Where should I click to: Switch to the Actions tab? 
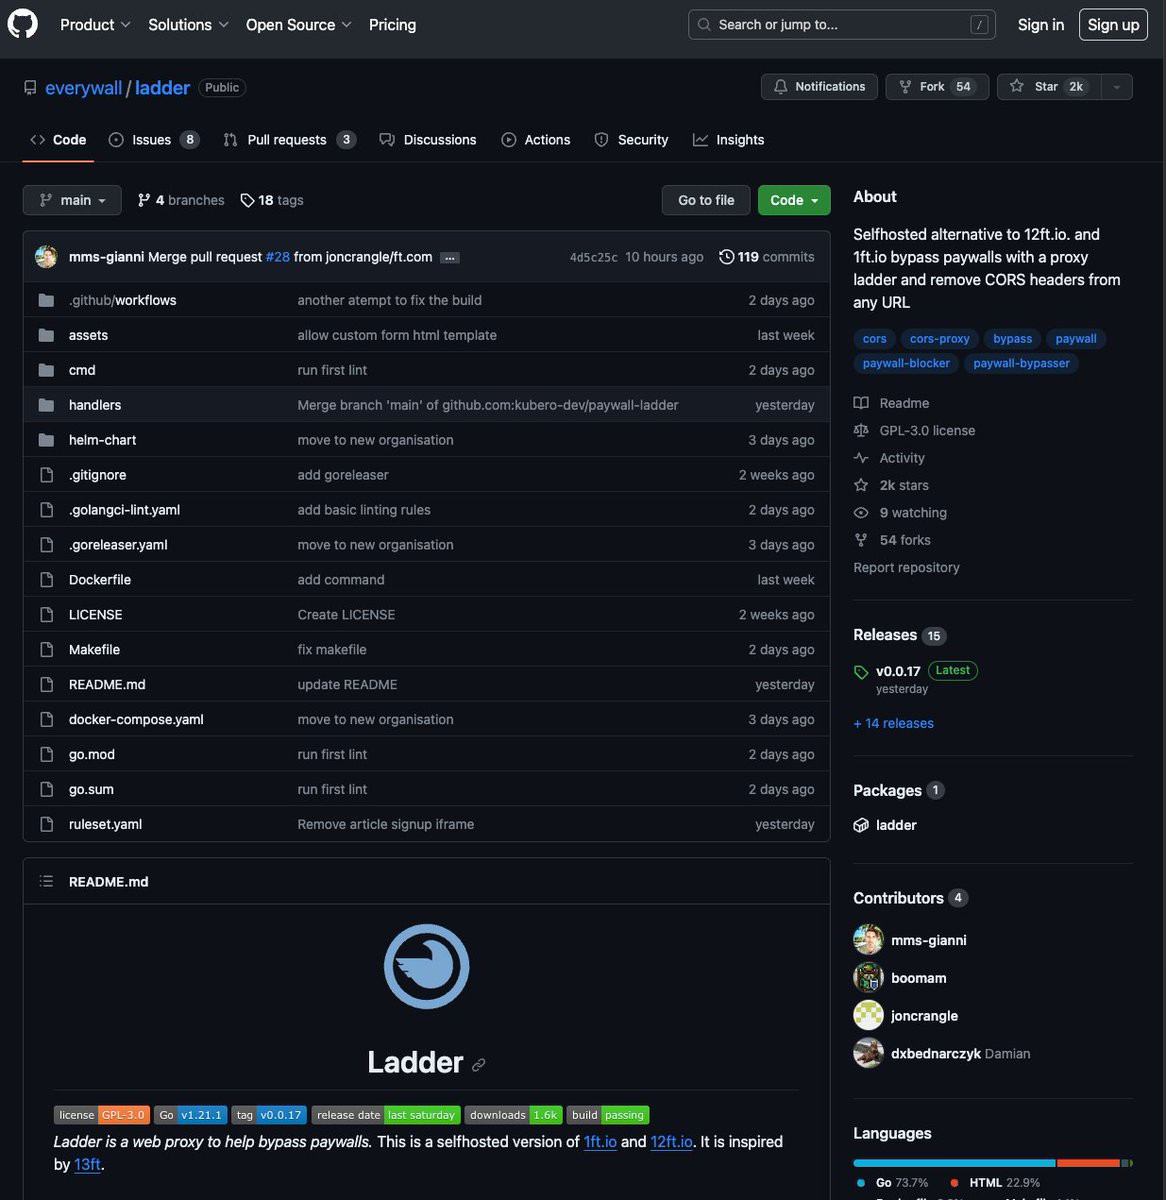(x=536, y=140)
